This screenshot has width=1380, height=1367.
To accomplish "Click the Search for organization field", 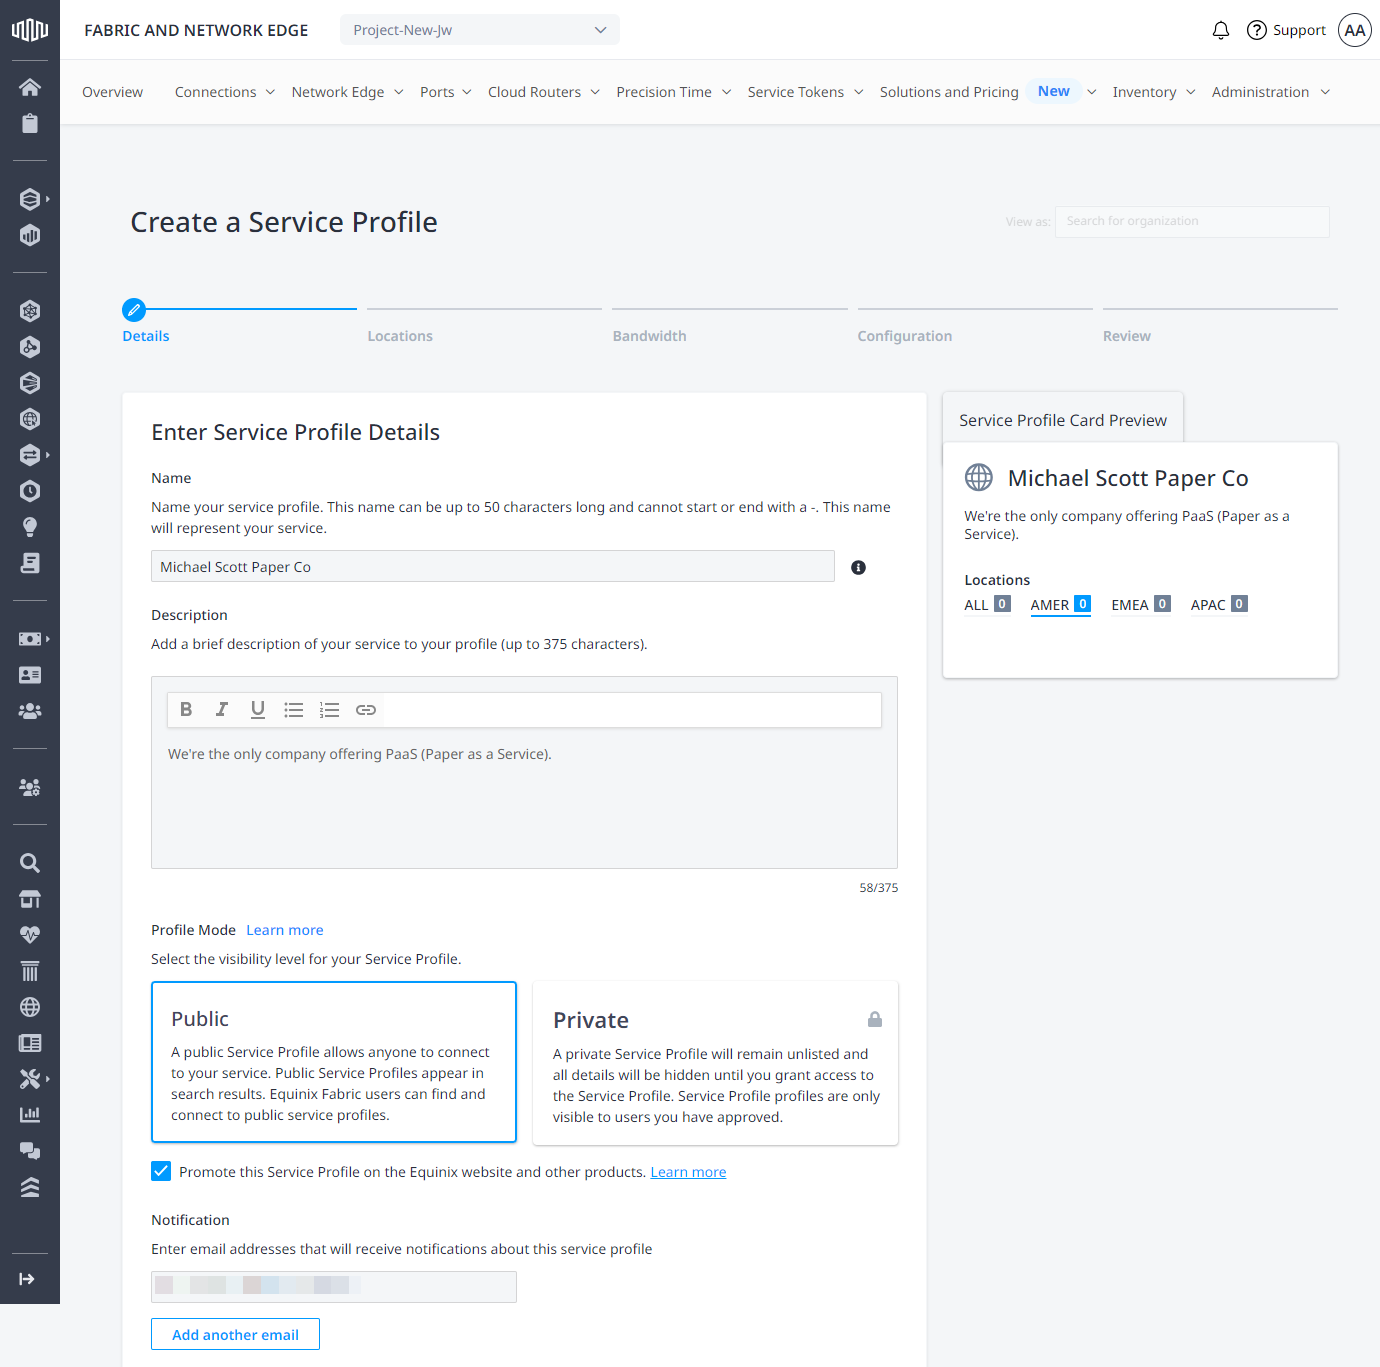I will (1192, 222).
